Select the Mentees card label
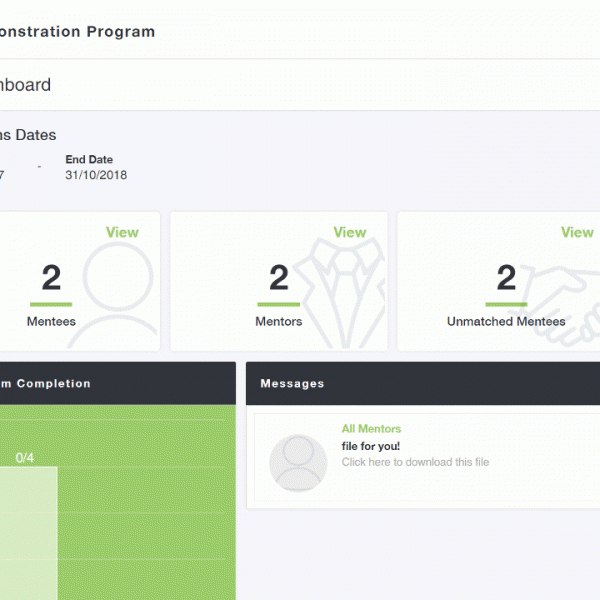This screenshot has width=600, height=600. 51,321
